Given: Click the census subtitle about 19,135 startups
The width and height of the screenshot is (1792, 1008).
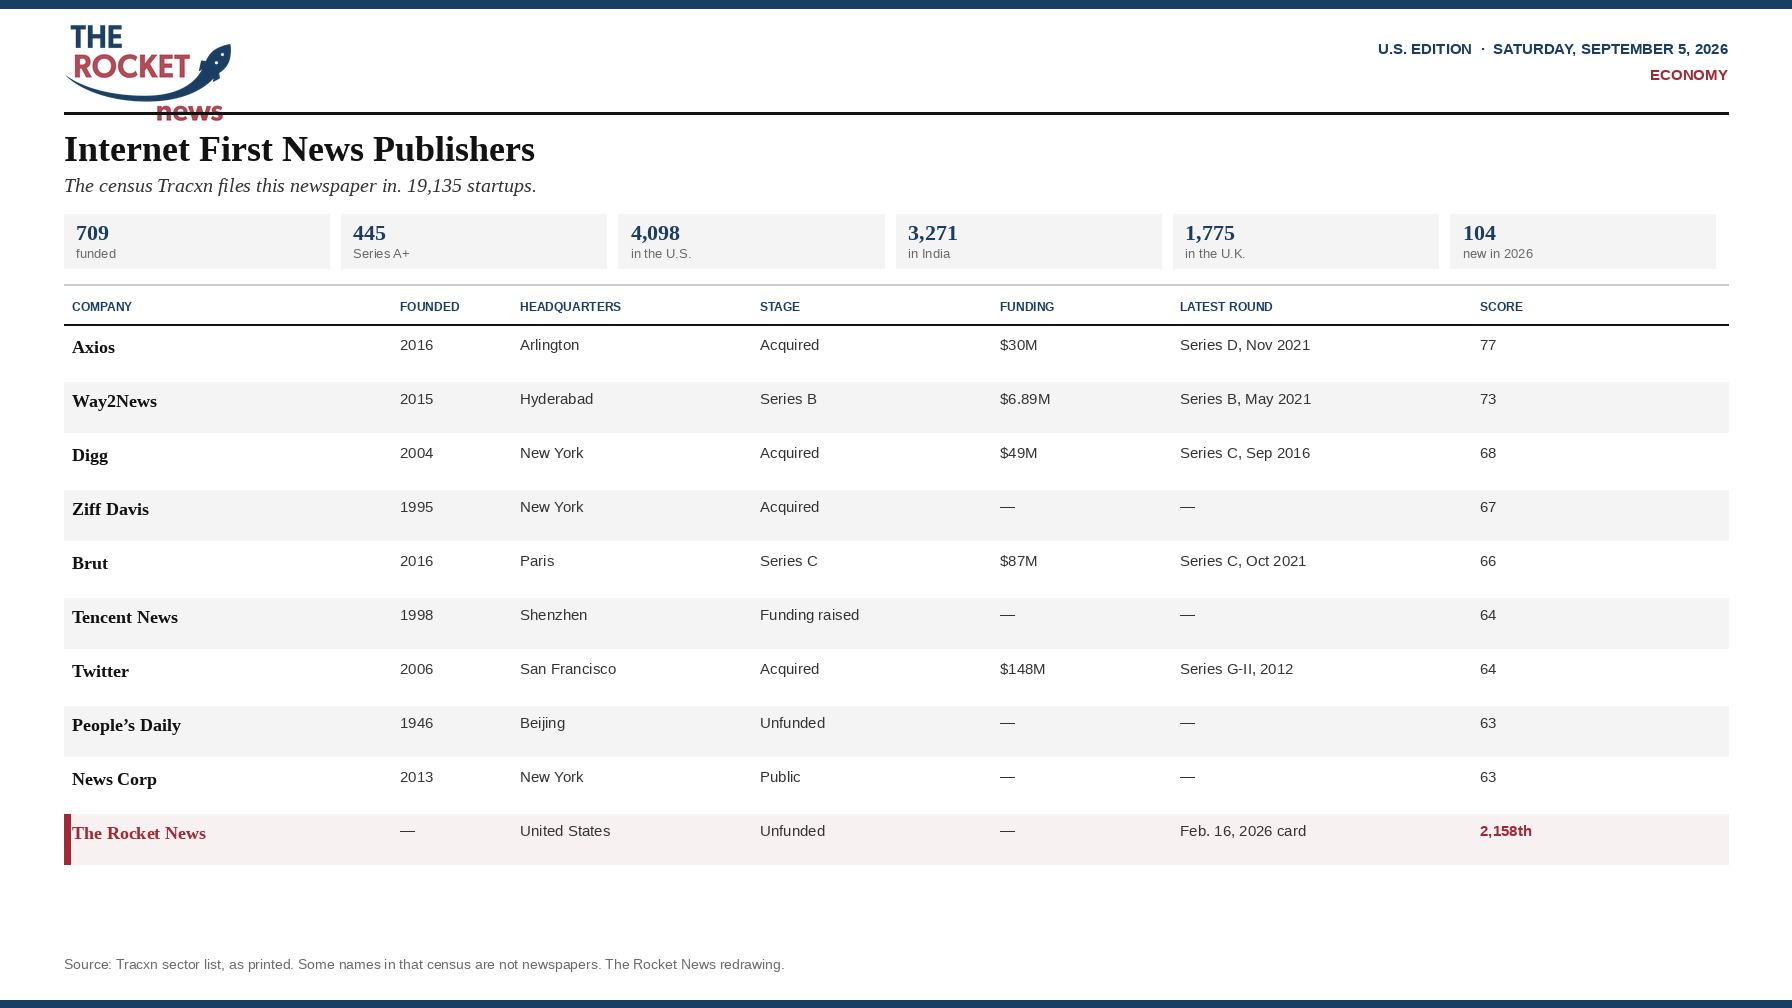Looking at the screenshot, I should tap(300, 186).
